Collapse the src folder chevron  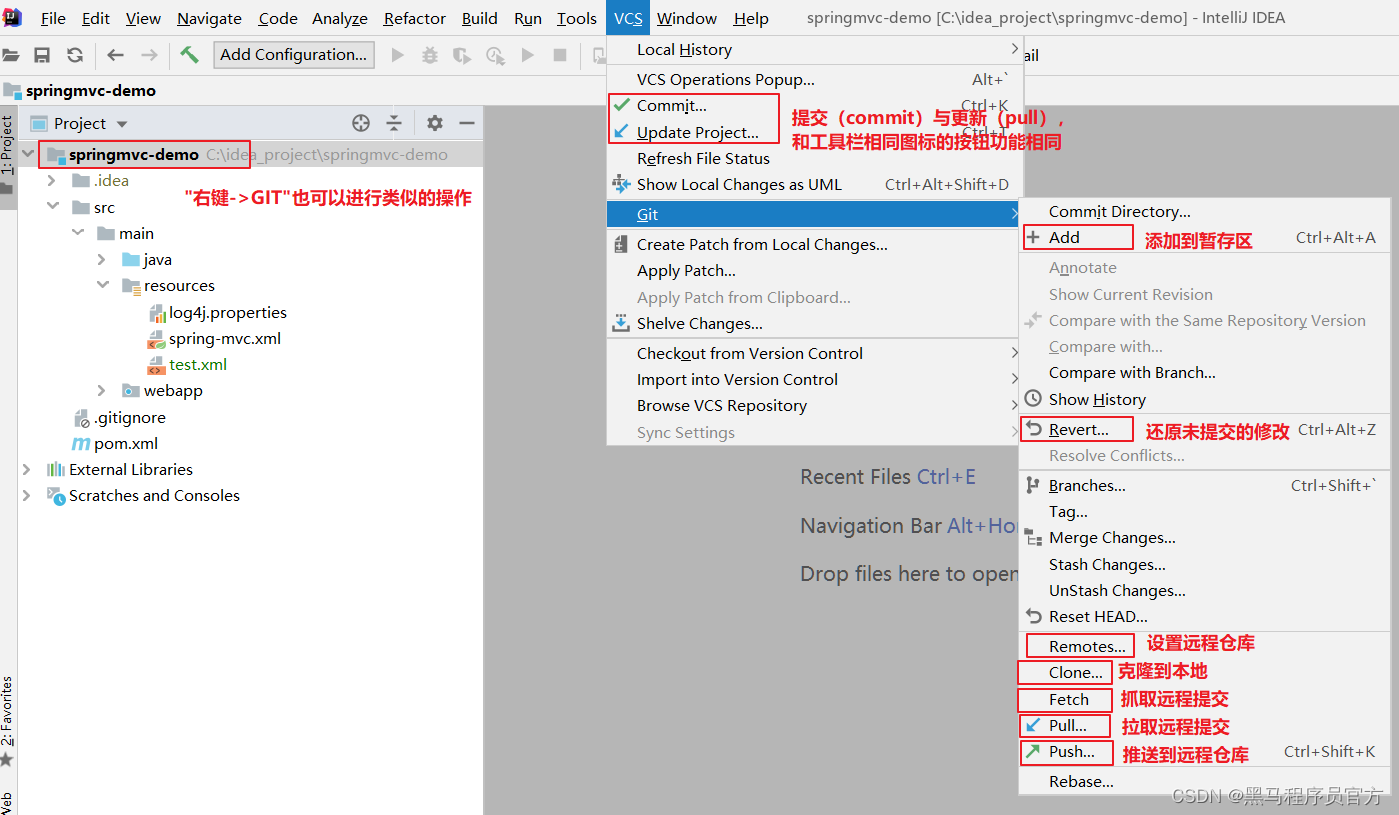point(52,207)
